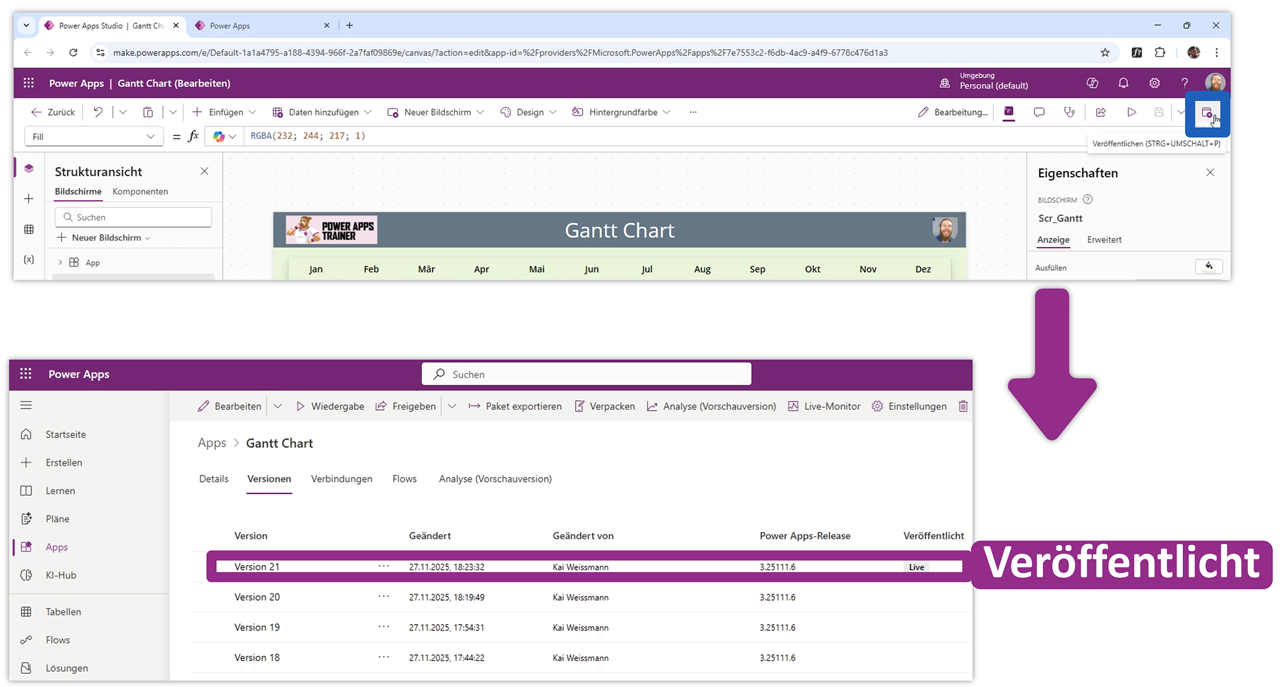The image size is (1280, 687).
Task: Switch to the Komponenten tab
Action: point(140,191)
